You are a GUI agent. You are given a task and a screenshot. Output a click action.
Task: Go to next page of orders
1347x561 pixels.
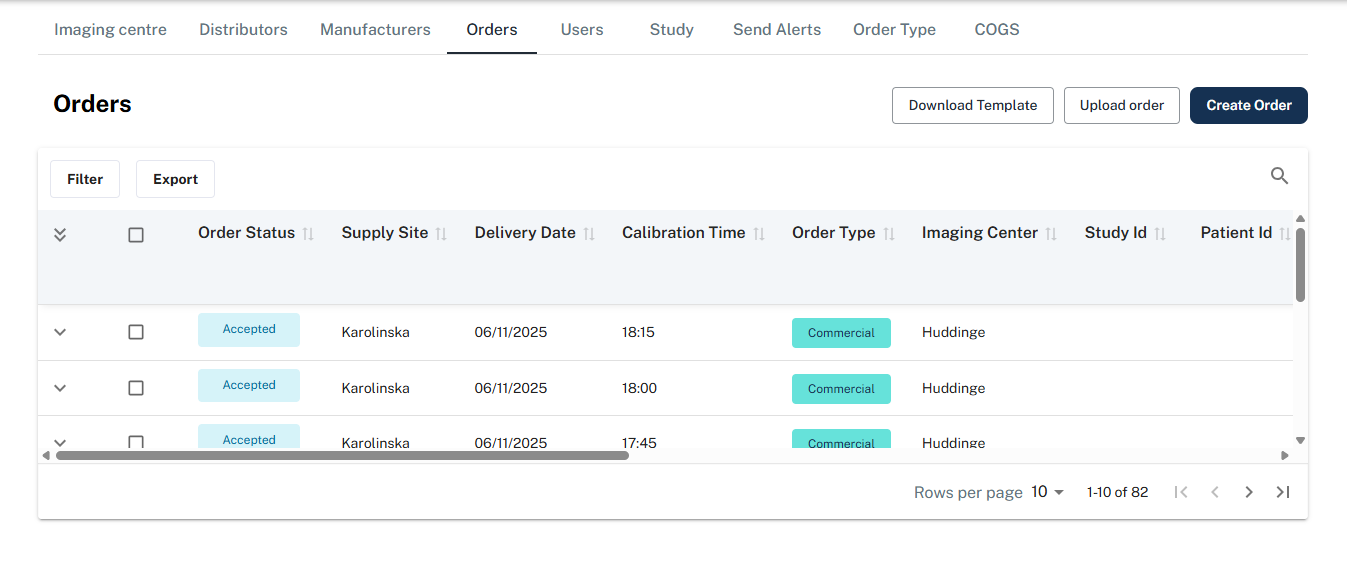[x=1249, y=492]
